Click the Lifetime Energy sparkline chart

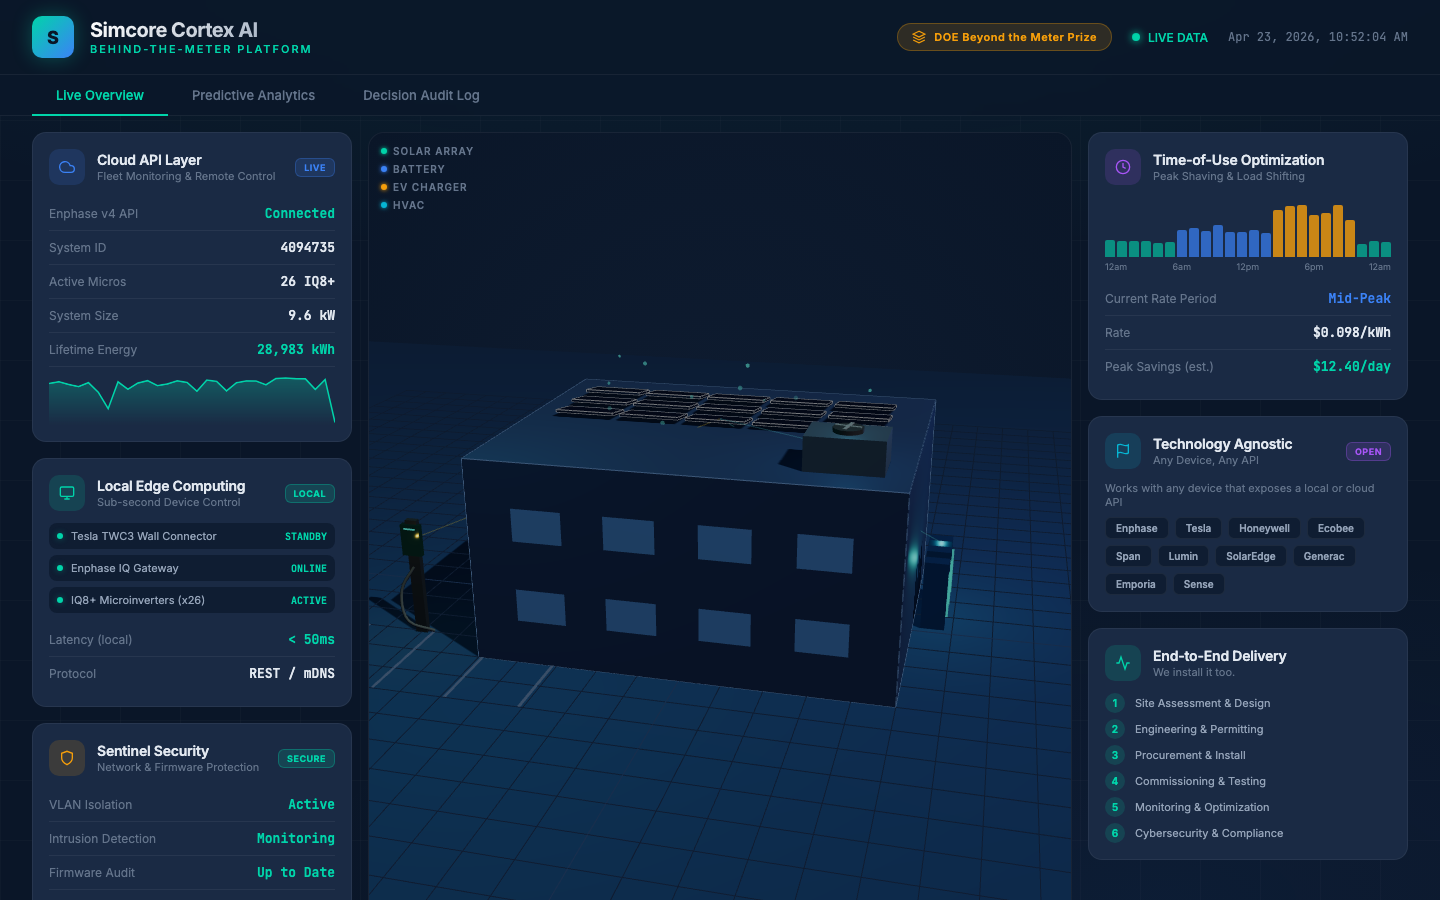(x=192, y=398)
